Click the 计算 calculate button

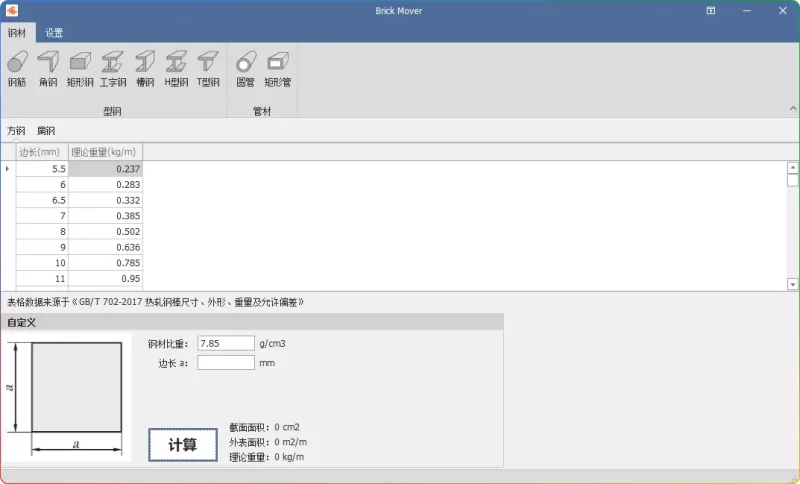(183, 445)
